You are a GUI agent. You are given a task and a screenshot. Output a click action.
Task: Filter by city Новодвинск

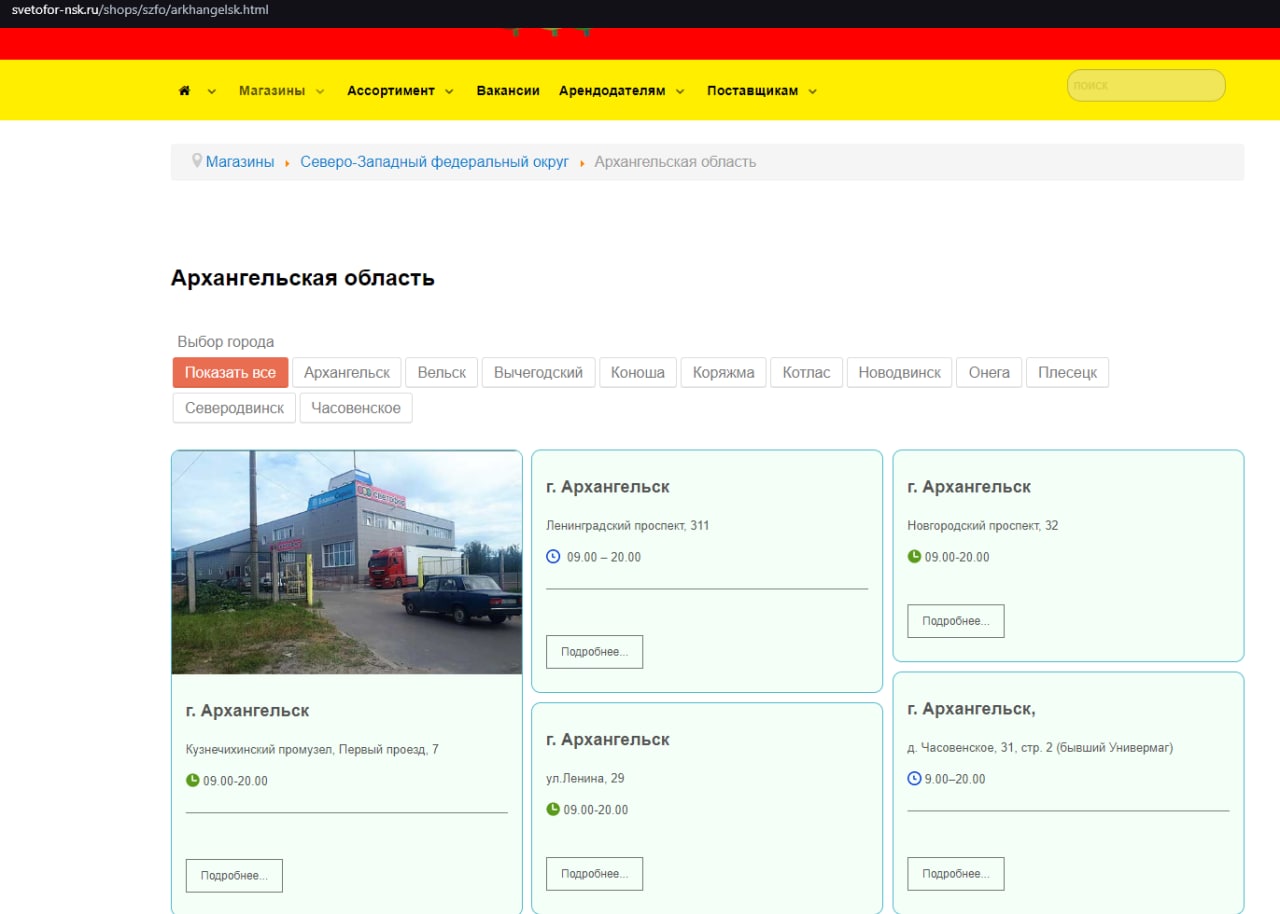pyautogui.click(x=900, y=373)
